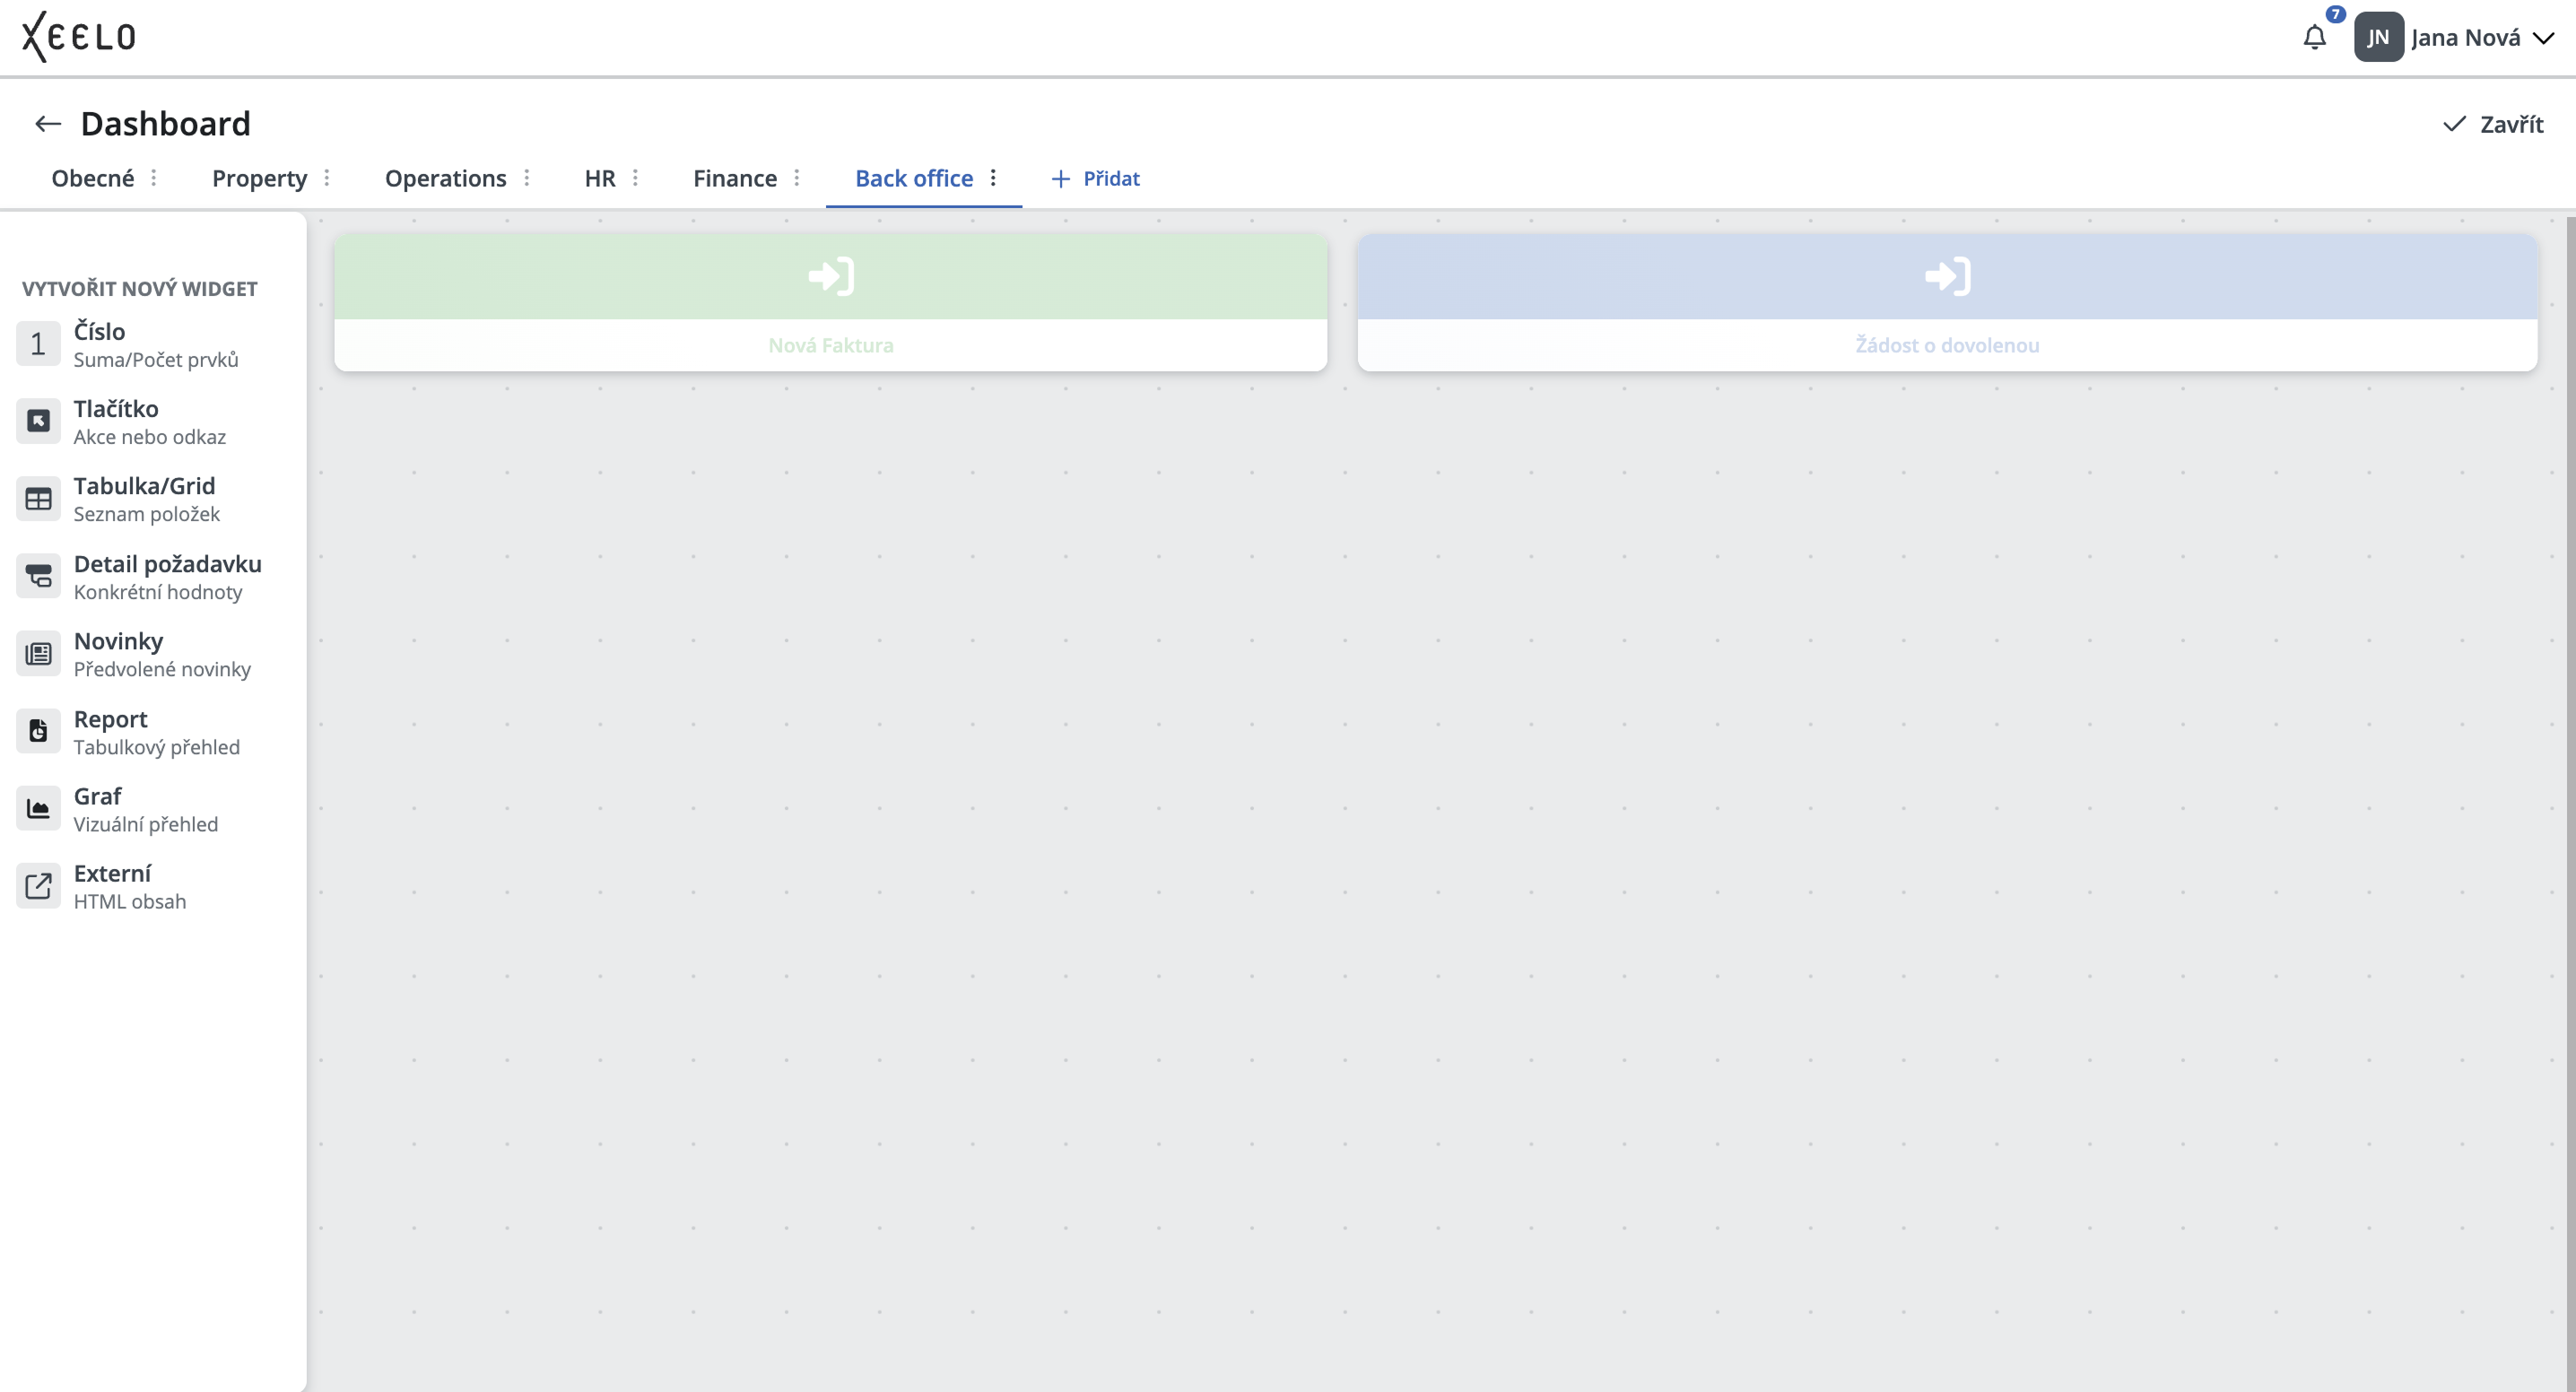Click the Report widget title

[x=110, y=719]
